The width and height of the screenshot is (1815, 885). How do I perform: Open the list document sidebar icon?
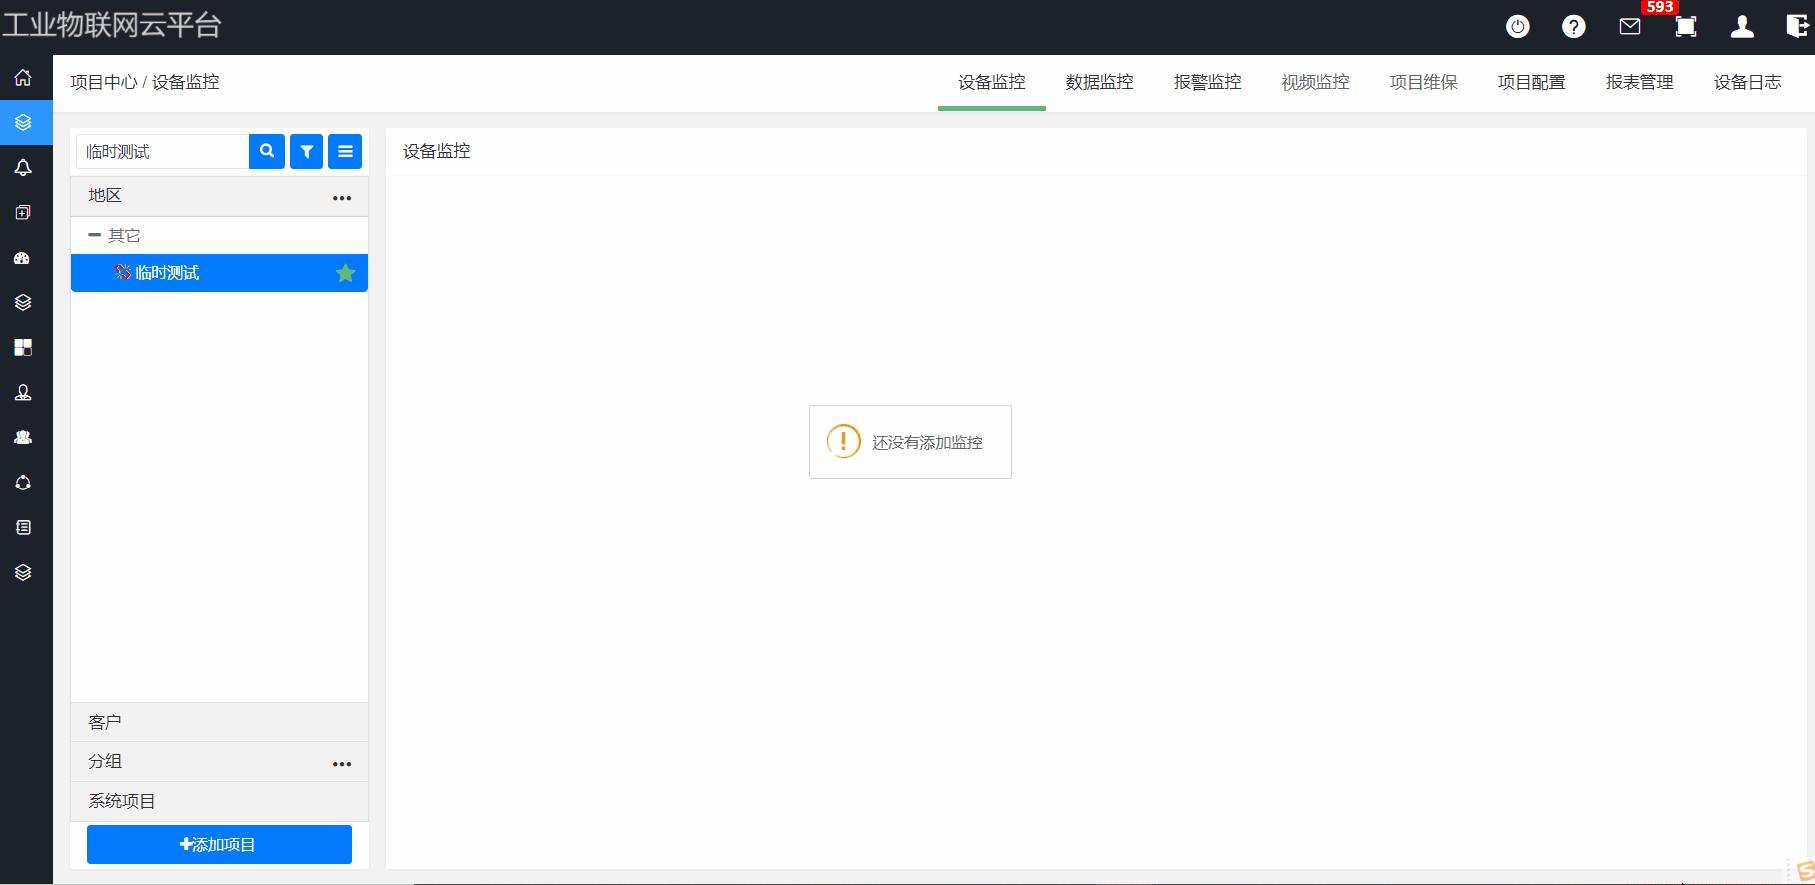click(23, 527)
